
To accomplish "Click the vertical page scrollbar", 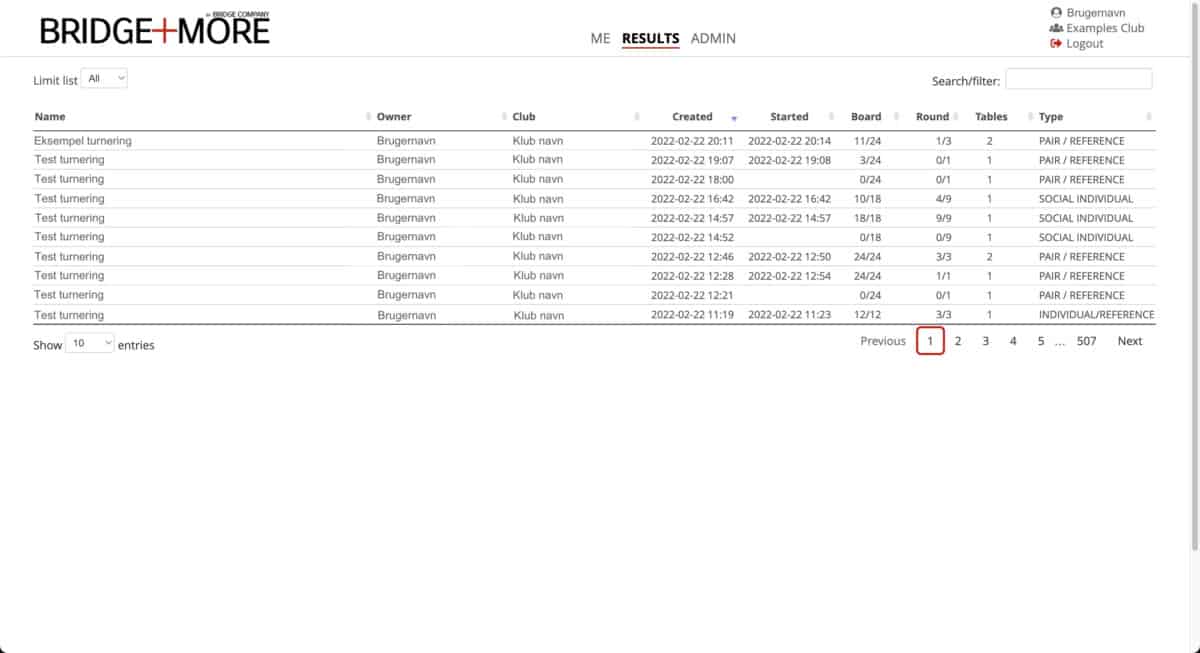I will 1195,300.
